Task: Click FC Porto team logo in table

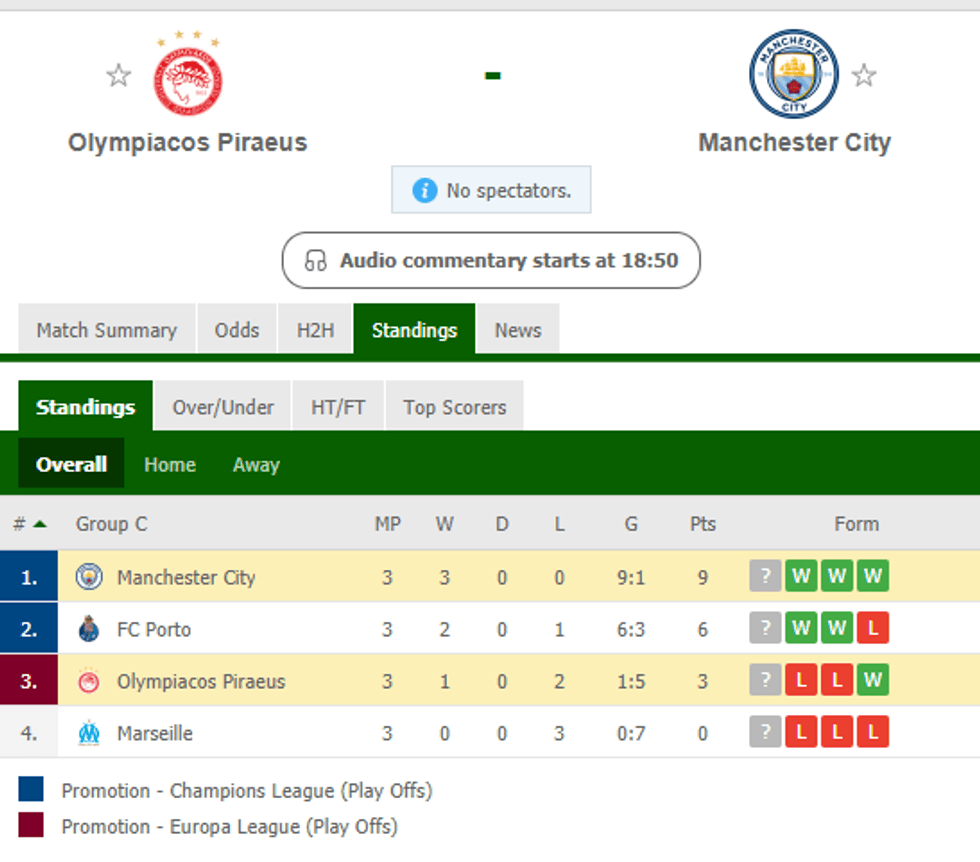Action: click(x=89, y=629)
